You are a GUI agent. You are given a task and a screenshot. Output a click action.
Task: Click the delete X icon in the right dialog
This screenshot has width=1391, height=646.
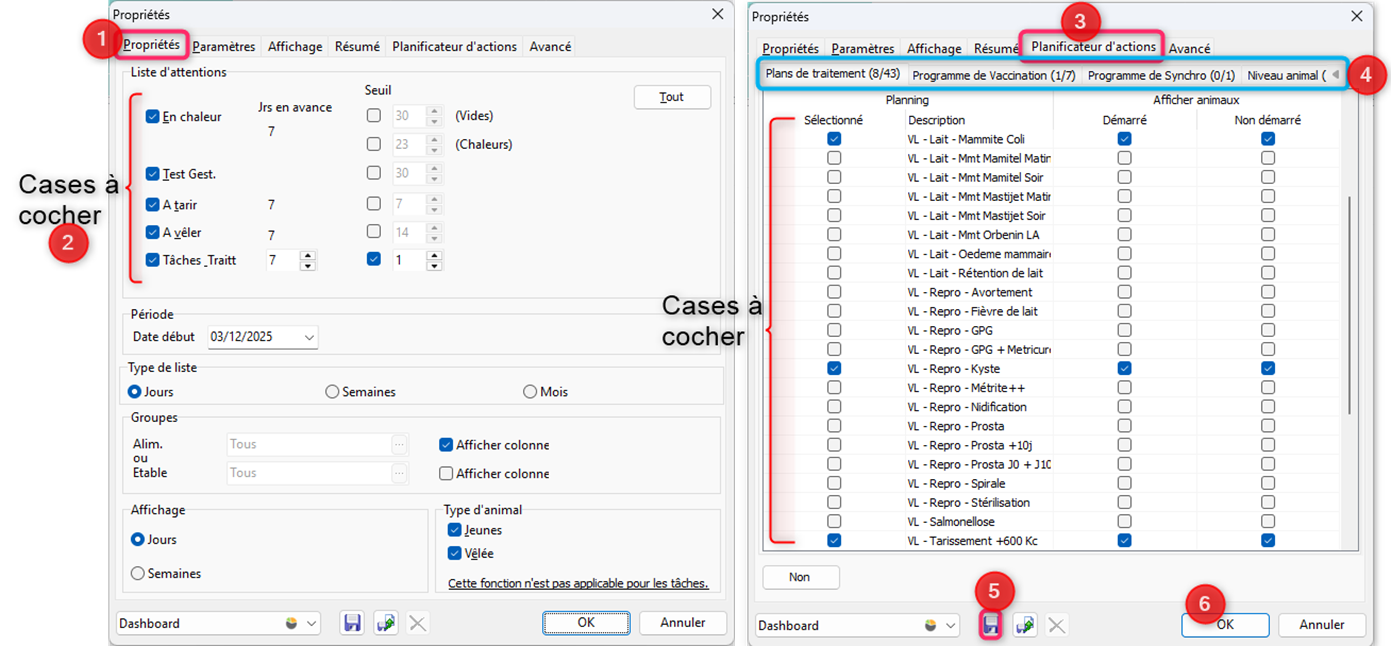point(1056,625)
